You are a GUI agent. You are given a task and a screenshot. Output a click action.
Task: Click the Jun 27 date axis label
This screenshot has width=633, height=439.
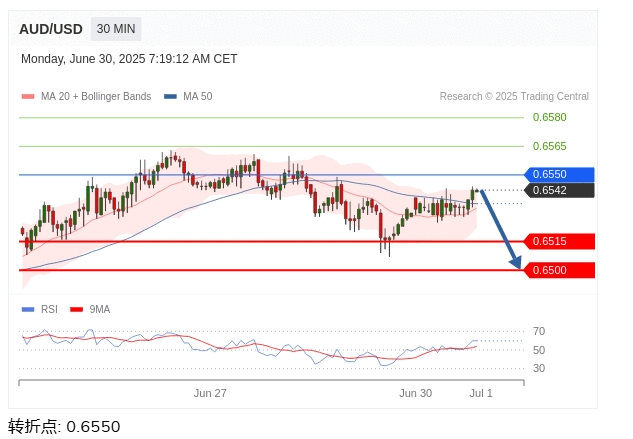(210, 393)
